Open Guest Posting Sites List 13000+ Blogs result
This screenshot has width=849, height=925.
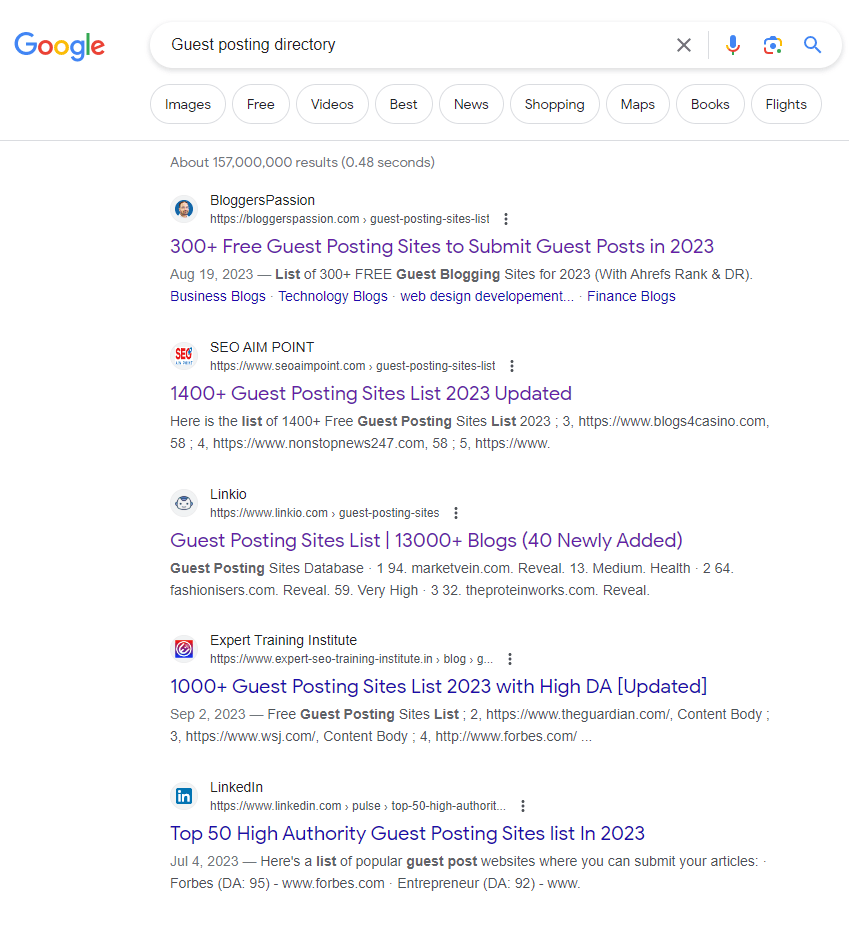pyautogui.click(x=426, y=540)
